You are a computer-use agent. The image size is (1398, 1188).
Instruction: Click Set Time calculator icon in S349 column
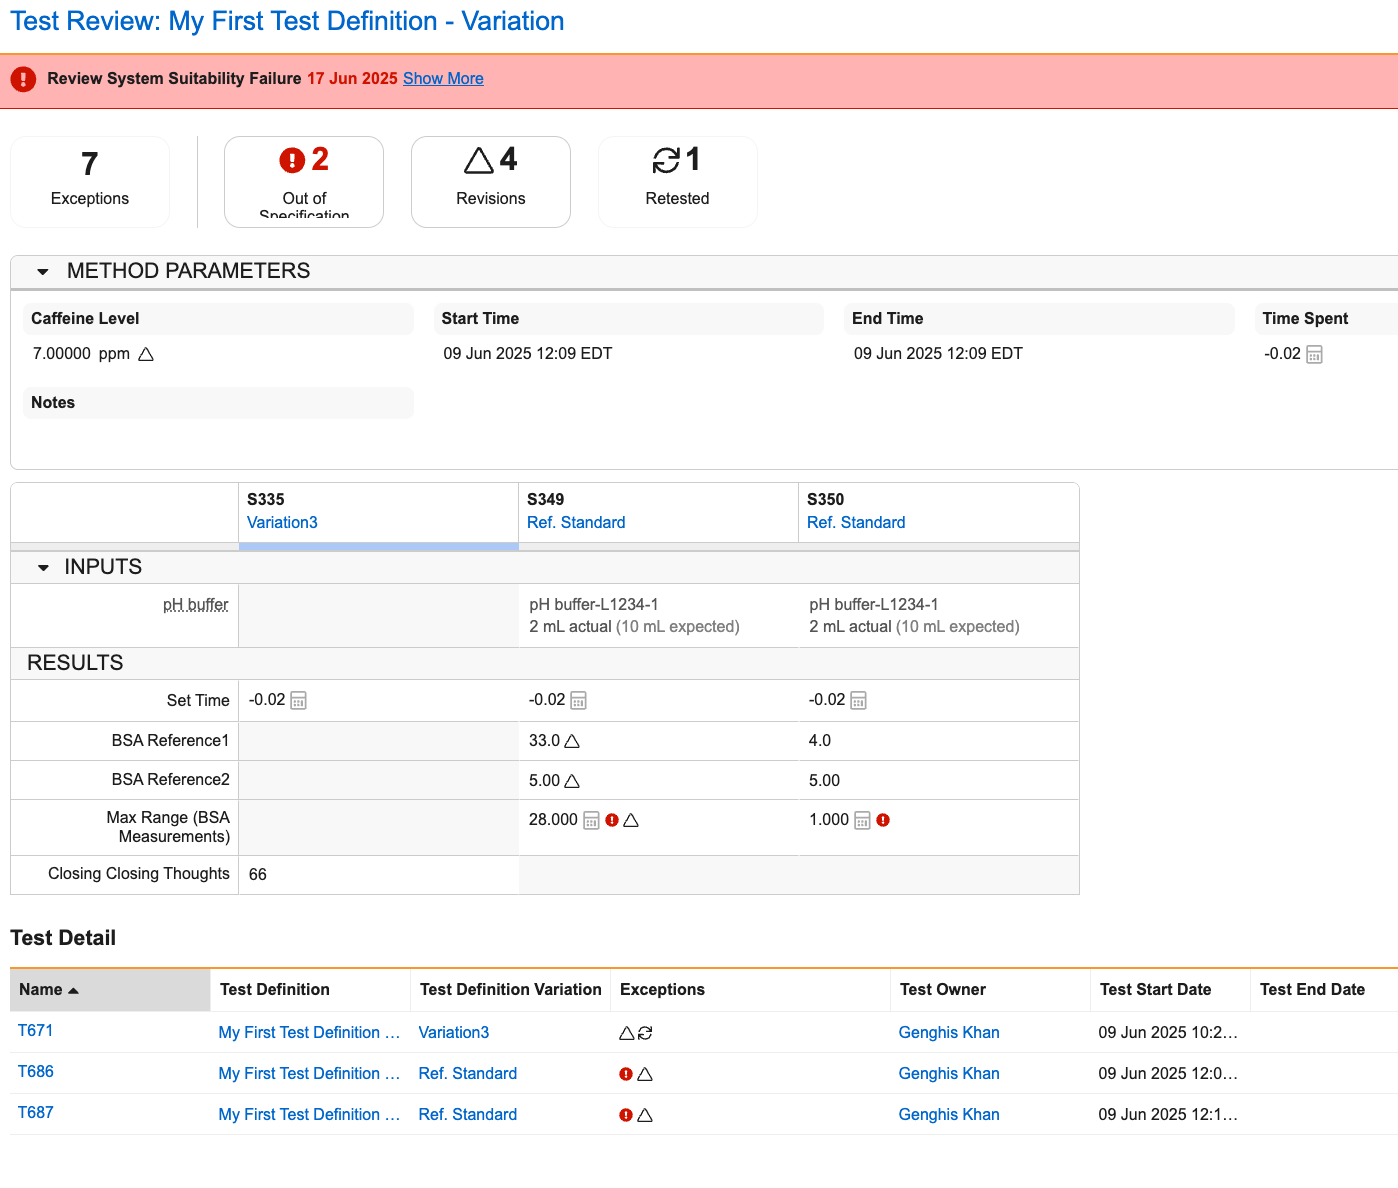(578, 700)
